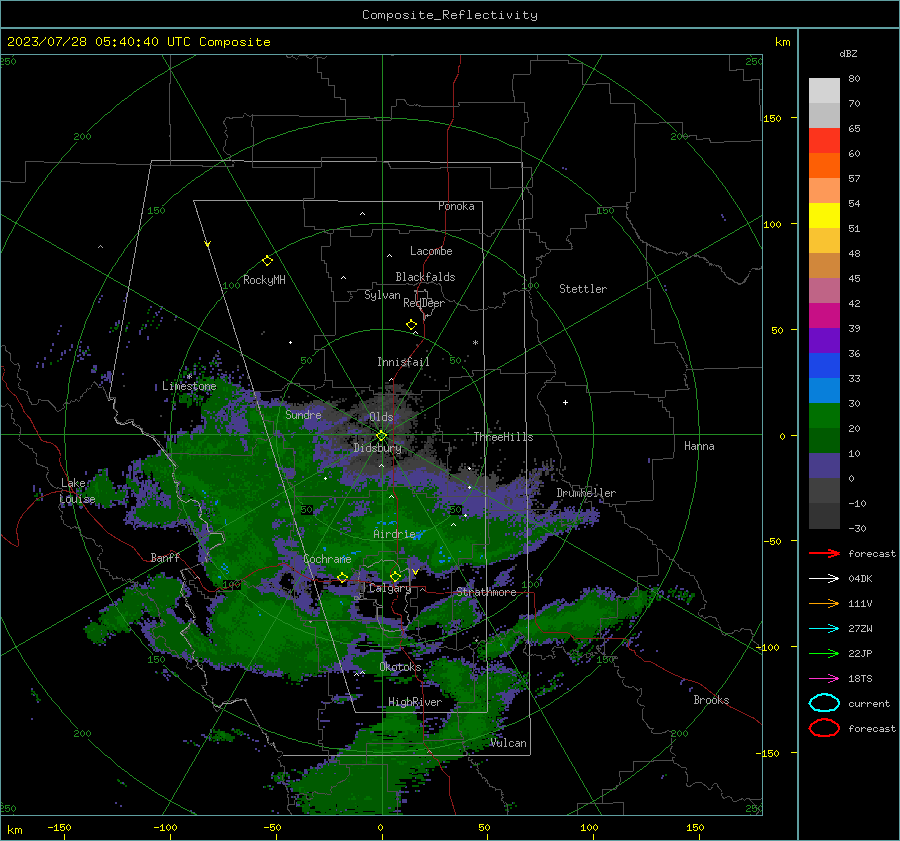The width and height of the screenshot is (900, 841).
Task: Select the orange 111V arrow icon
Action: point(824,603)
